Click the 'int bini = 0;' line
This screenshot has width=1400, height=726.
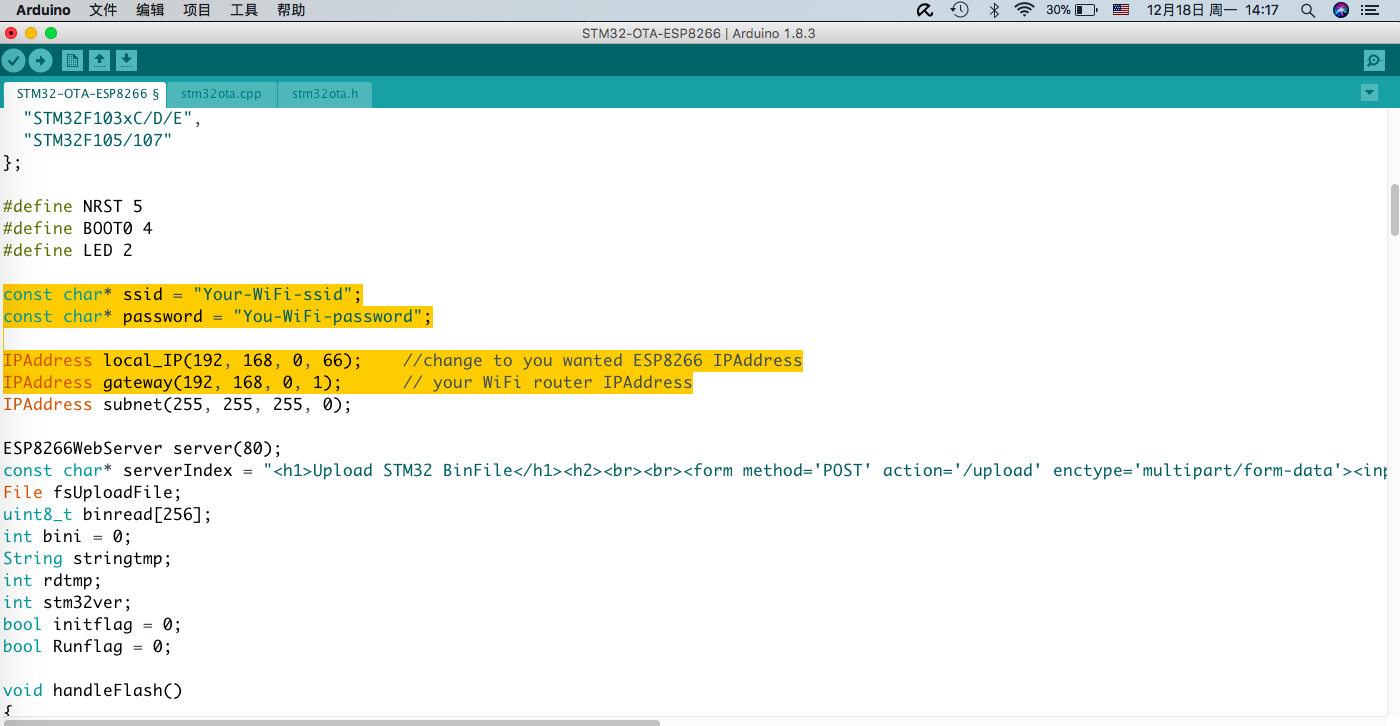[x=68, y=536]
